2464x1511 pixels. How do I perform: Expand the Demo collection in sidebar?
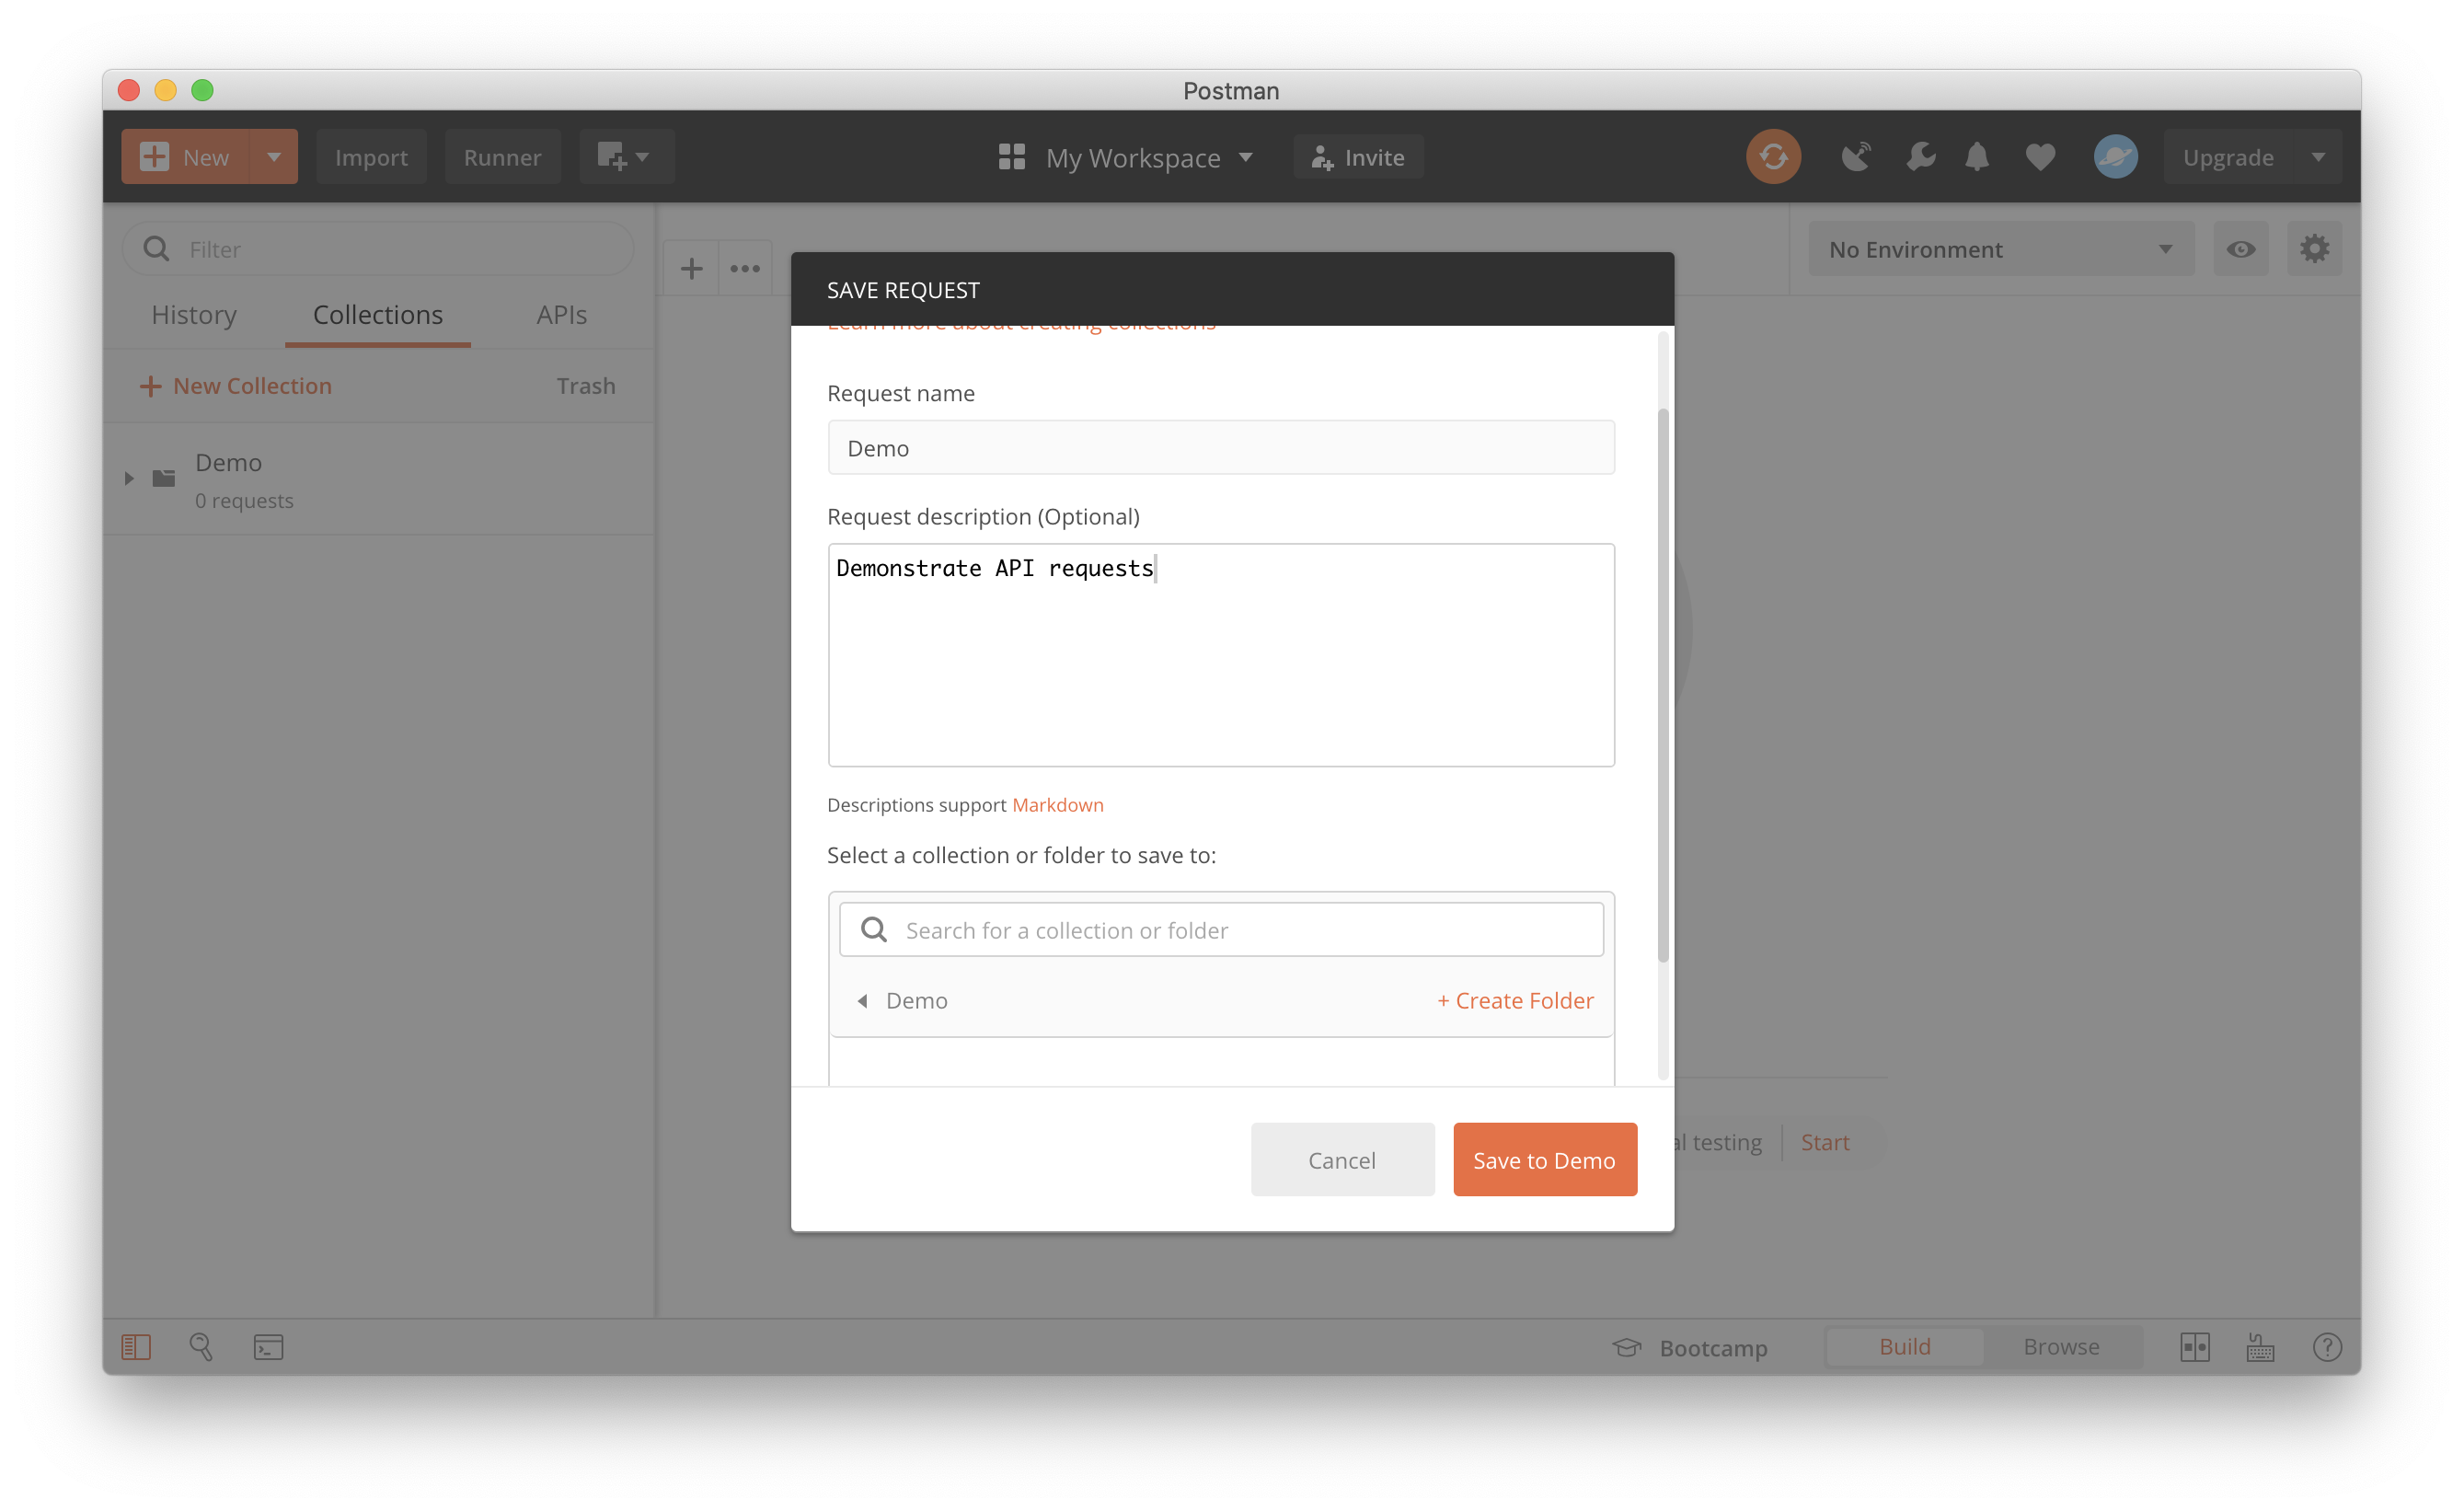tap(129, 479)
